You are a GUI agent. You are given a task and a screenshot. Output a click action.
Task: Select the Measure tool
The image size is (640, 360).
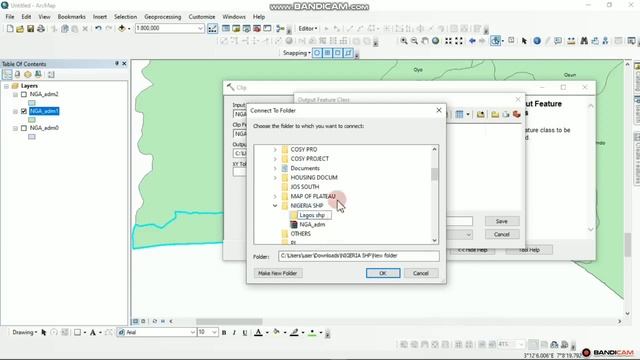click(571, 41)
